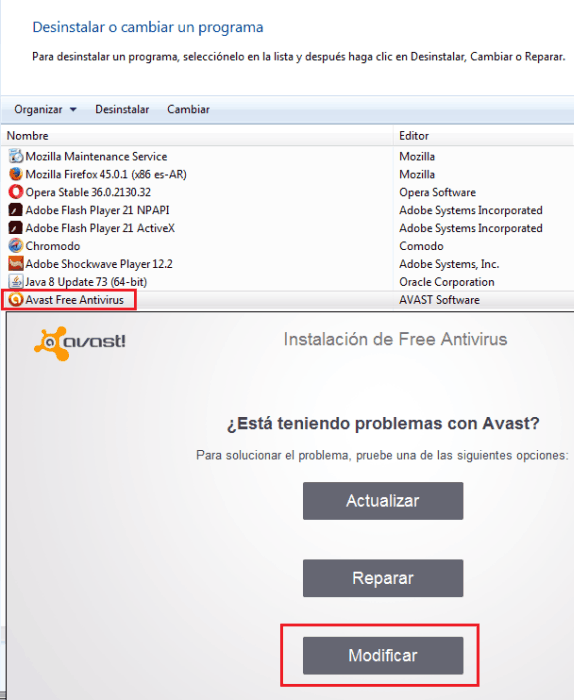
Task: Click the Avast Free Antivirus icon
Action: point(16,300)
